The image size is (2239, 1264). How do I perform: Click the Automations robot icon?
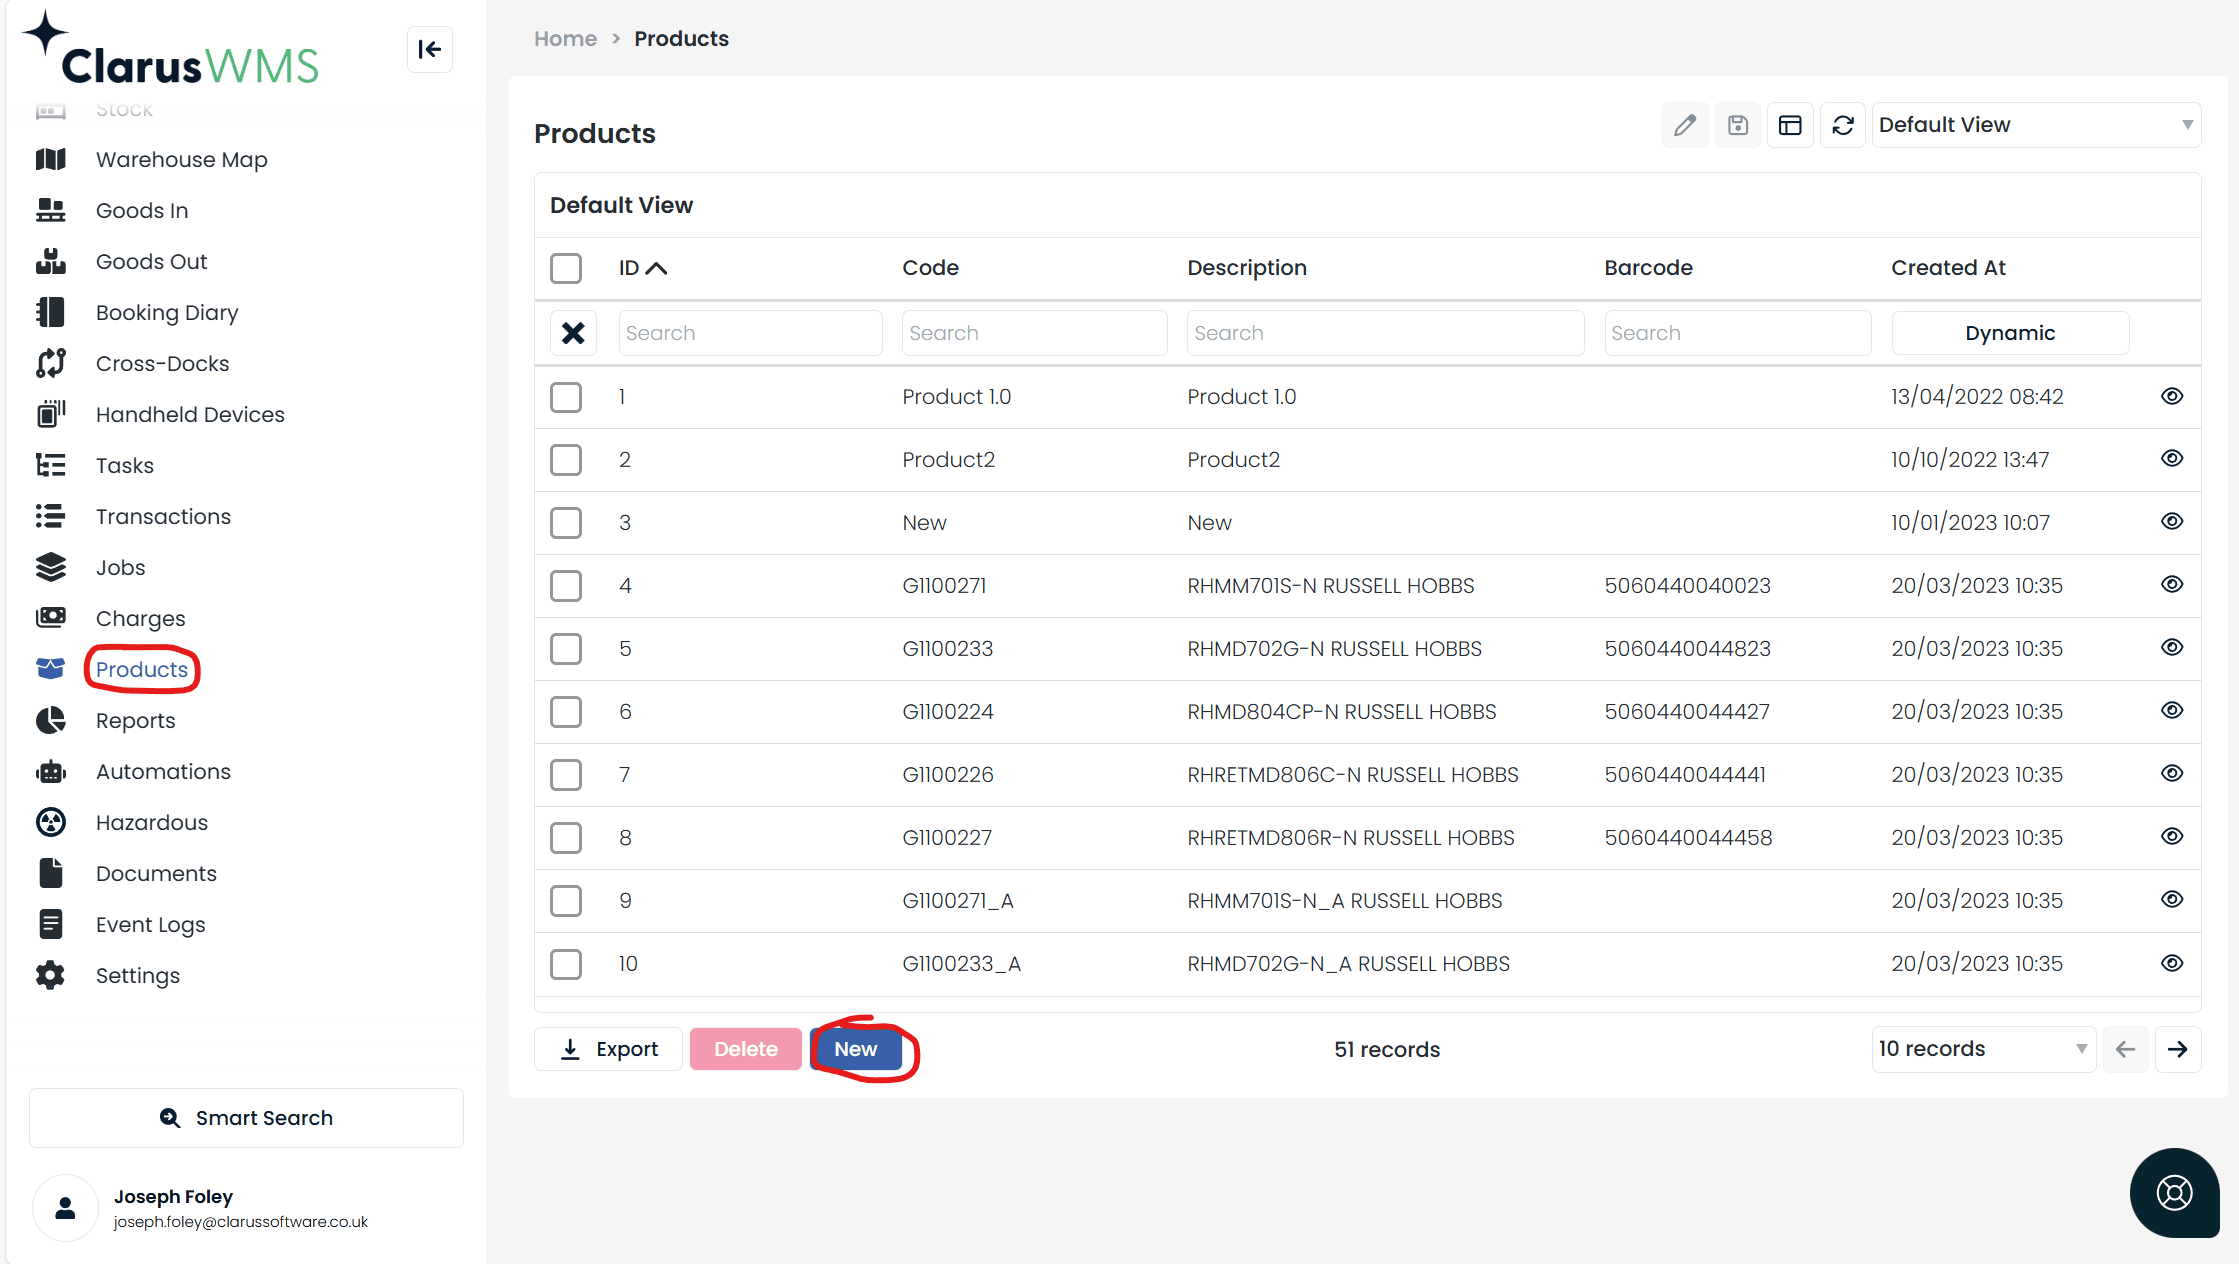click(x=51, y=772)
